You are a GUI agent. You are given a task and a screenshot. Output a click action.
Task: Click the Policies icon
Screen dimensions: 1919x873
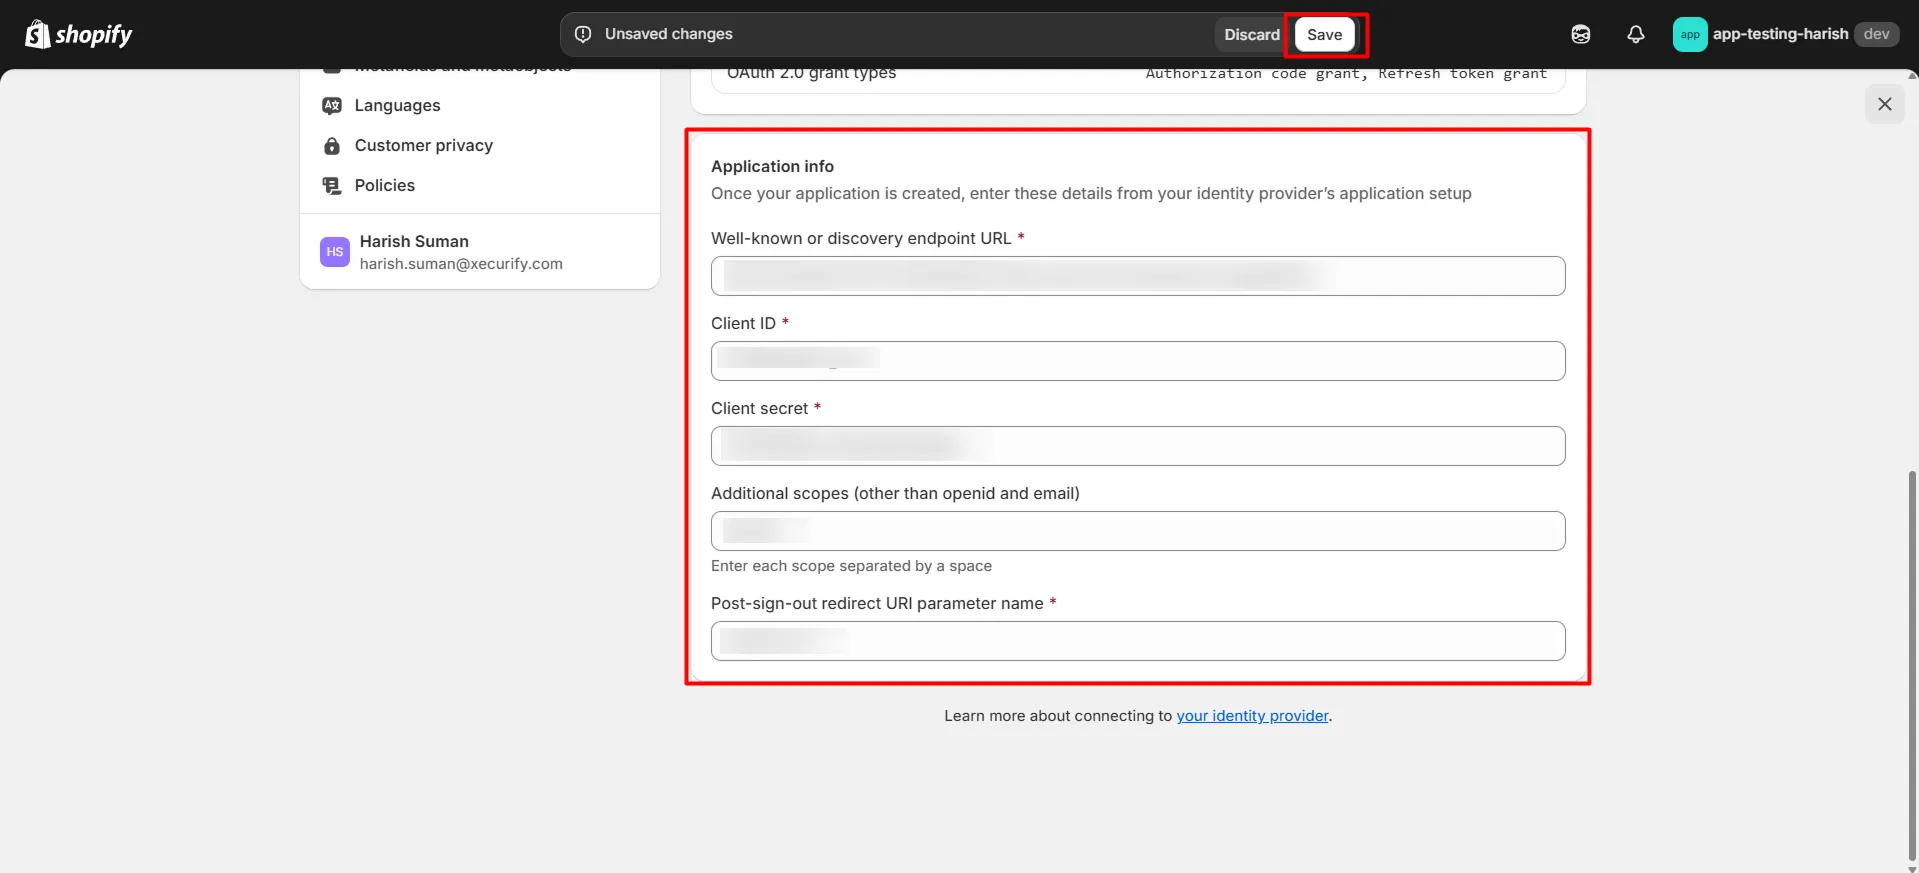point(332,185)
